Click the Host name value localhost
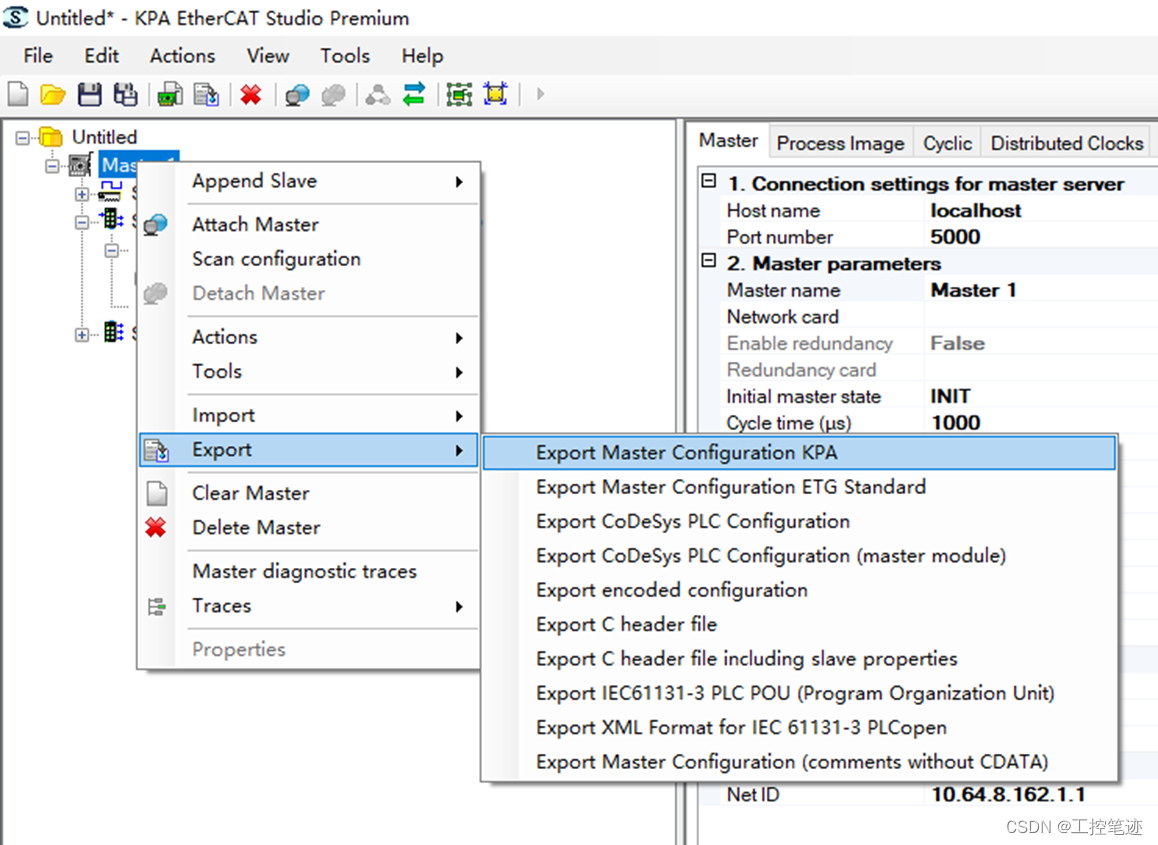 (x=976, y=211)
